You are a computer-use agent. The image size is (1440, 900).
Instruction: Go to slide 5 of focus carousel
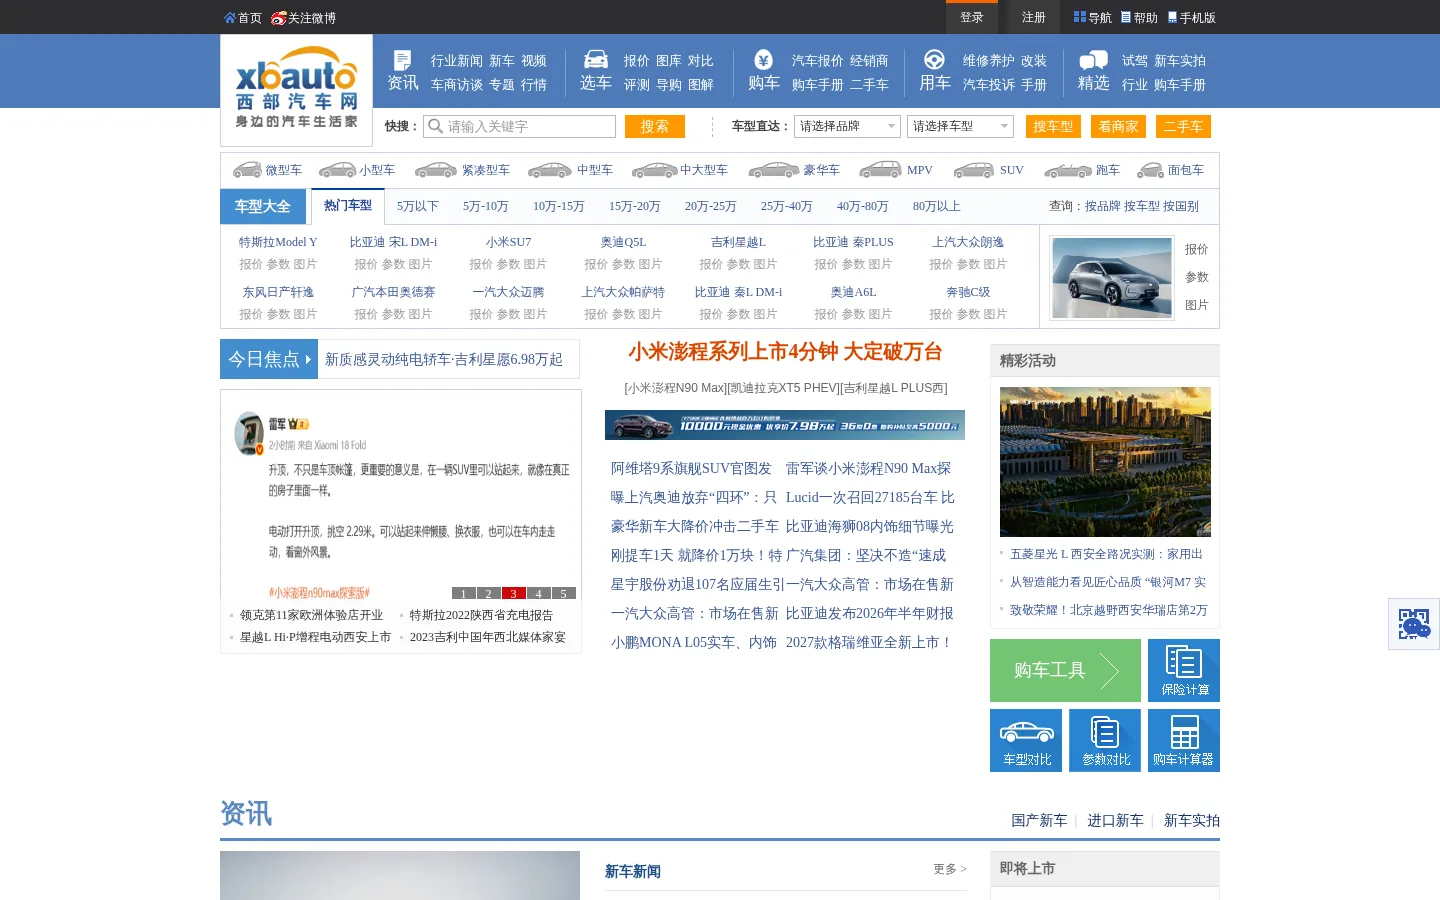(x=564, y=593)
